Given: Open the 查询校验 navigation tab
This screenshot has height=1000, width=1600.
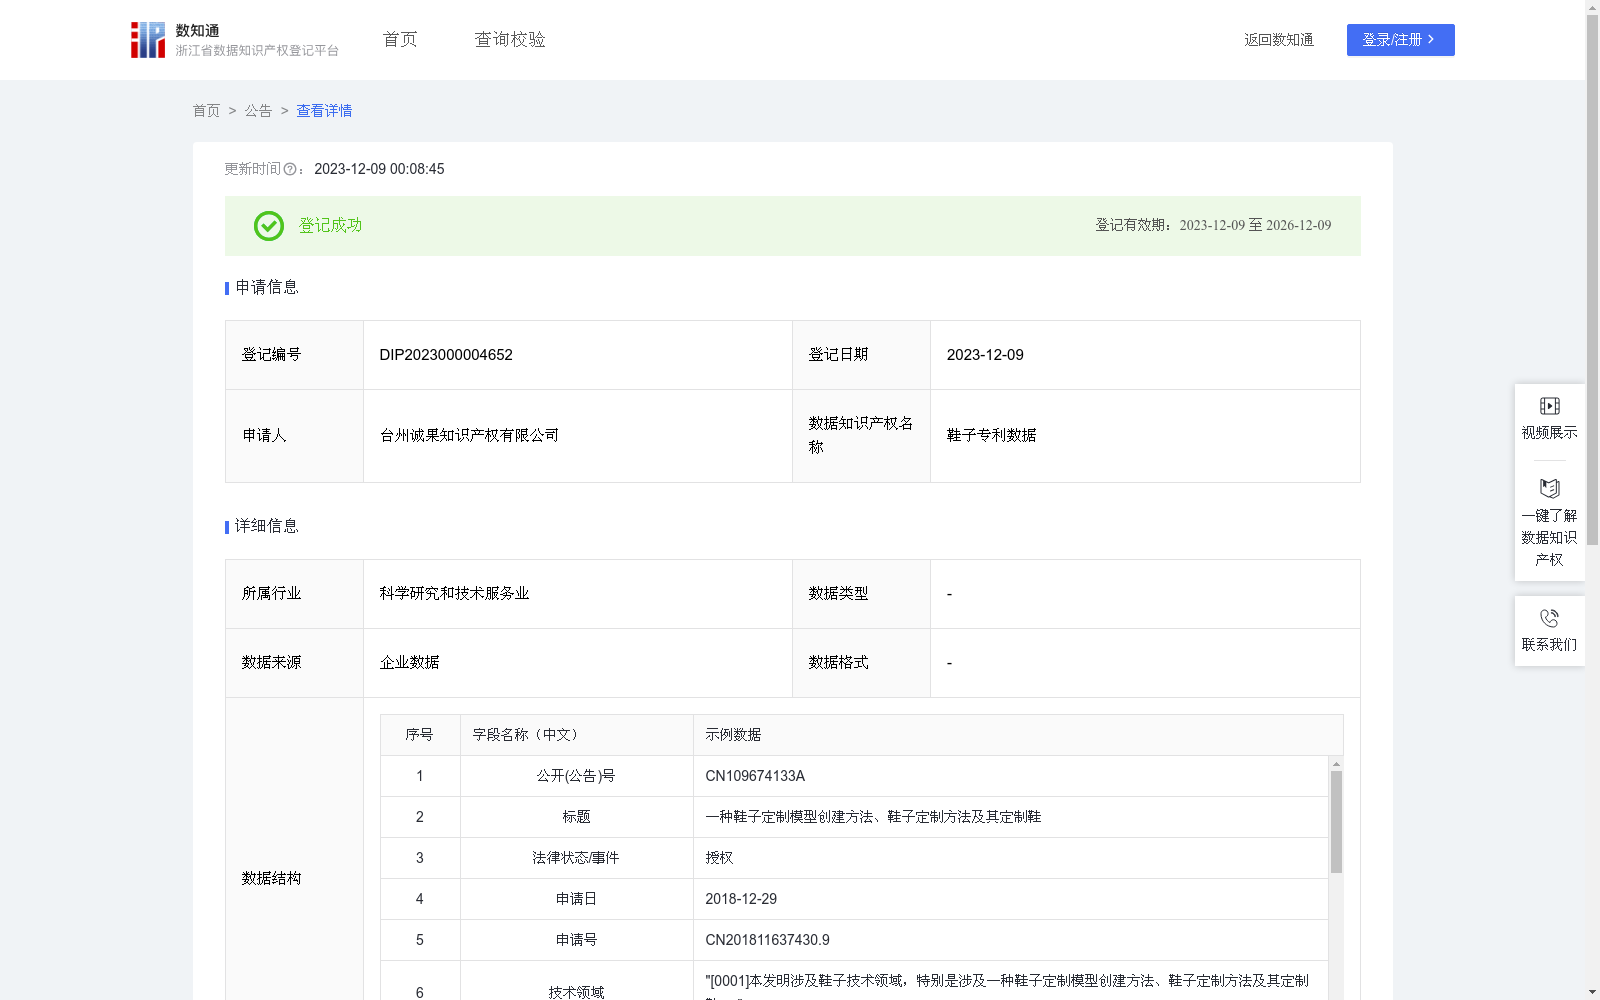Looking at the screenshot, I should [x=510, y=40].
